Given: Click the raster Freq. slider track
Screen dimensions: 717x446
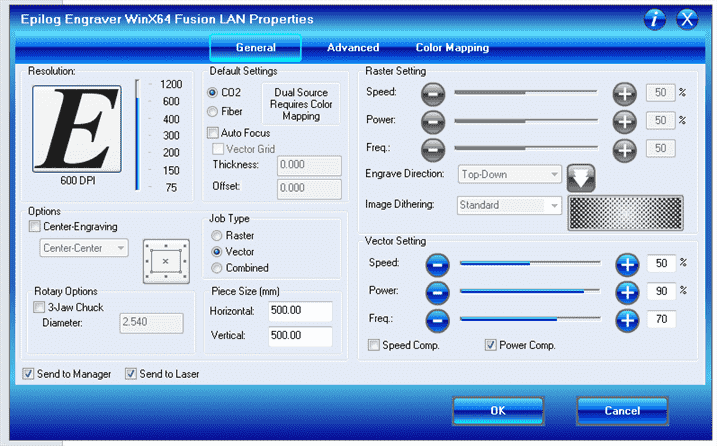Looking at the screenshot, I should click(x=526, y=148).
